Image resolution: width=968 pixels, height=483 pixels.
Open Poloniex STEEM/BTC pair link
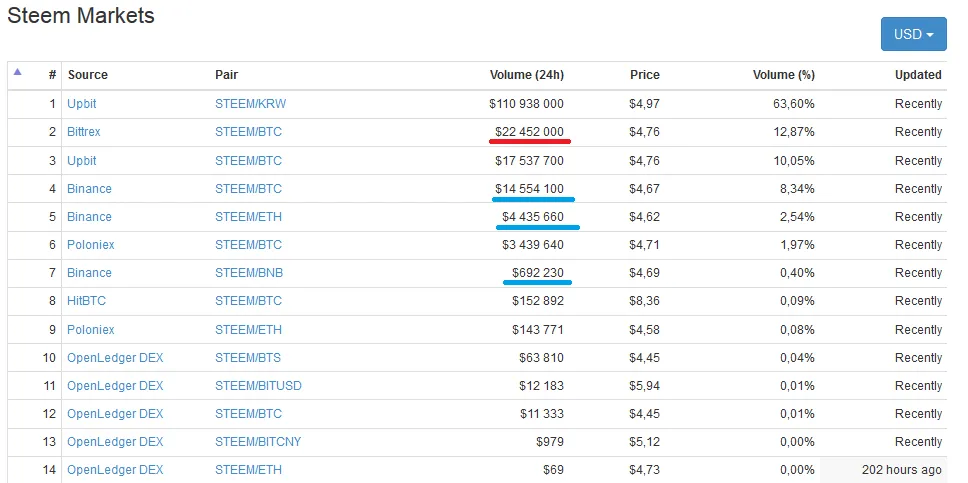pyautogui.click(x=248, y=245)
